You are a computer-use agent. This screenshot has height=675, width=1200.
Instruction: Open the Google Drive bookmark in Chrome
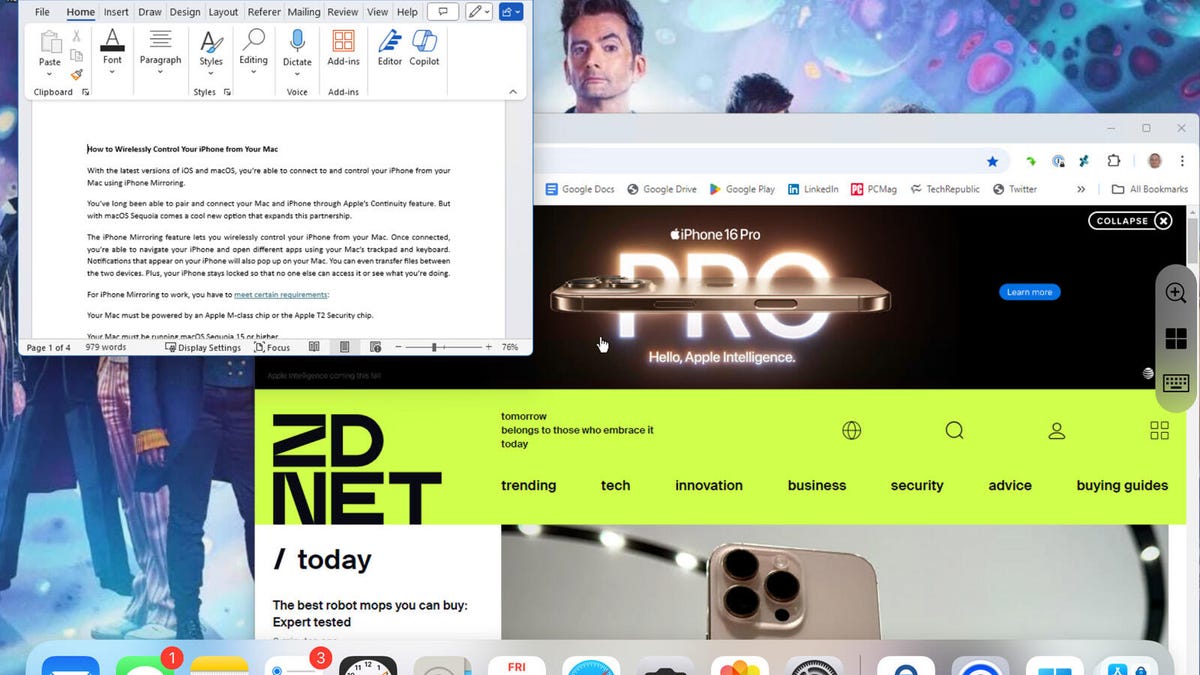661,189
